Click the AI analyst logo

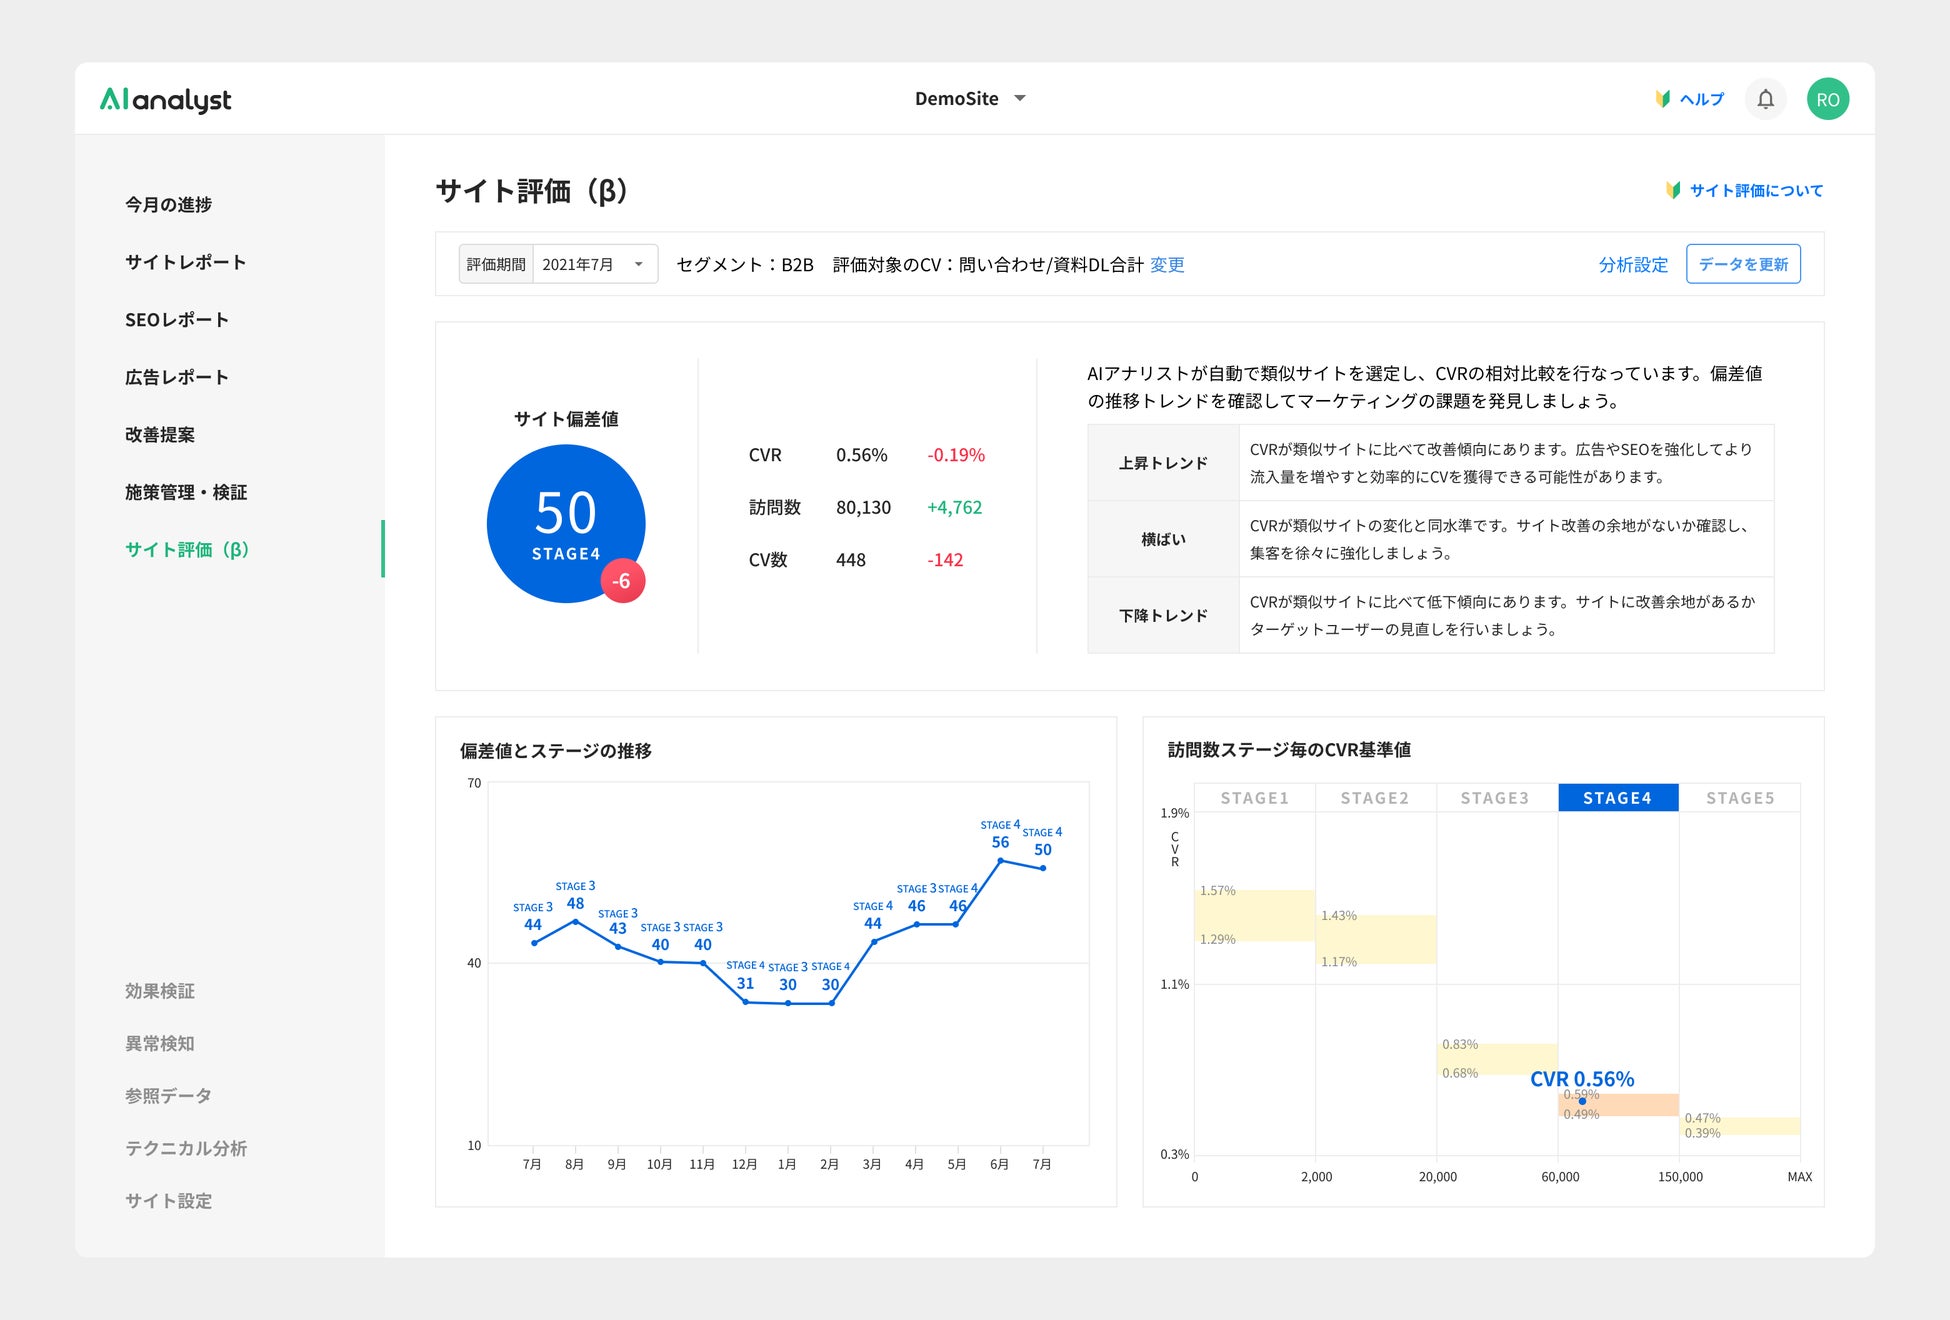165,99
